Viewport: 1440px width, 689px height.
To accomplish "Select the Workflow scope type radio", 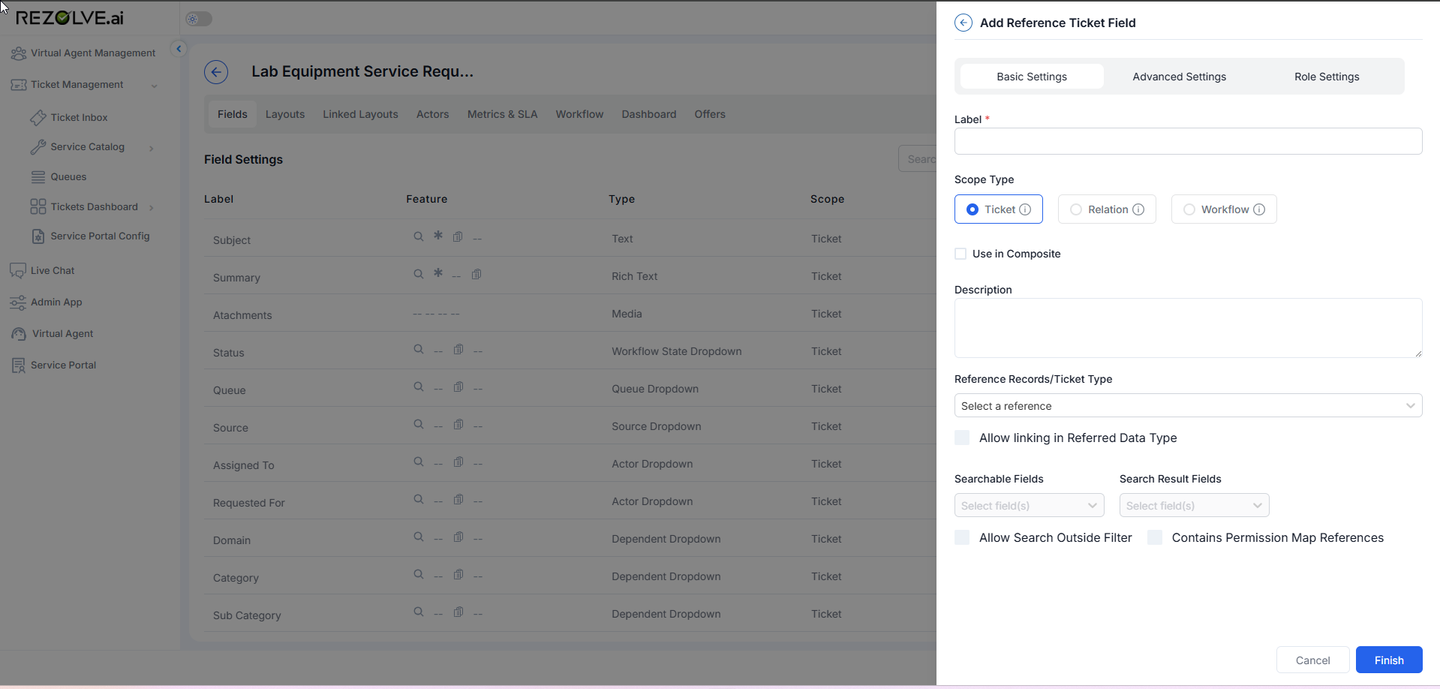I will point(1189,210).
